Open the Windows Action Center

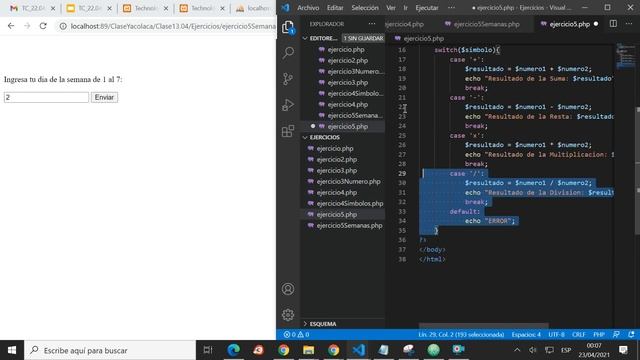[x=623, y=350]
